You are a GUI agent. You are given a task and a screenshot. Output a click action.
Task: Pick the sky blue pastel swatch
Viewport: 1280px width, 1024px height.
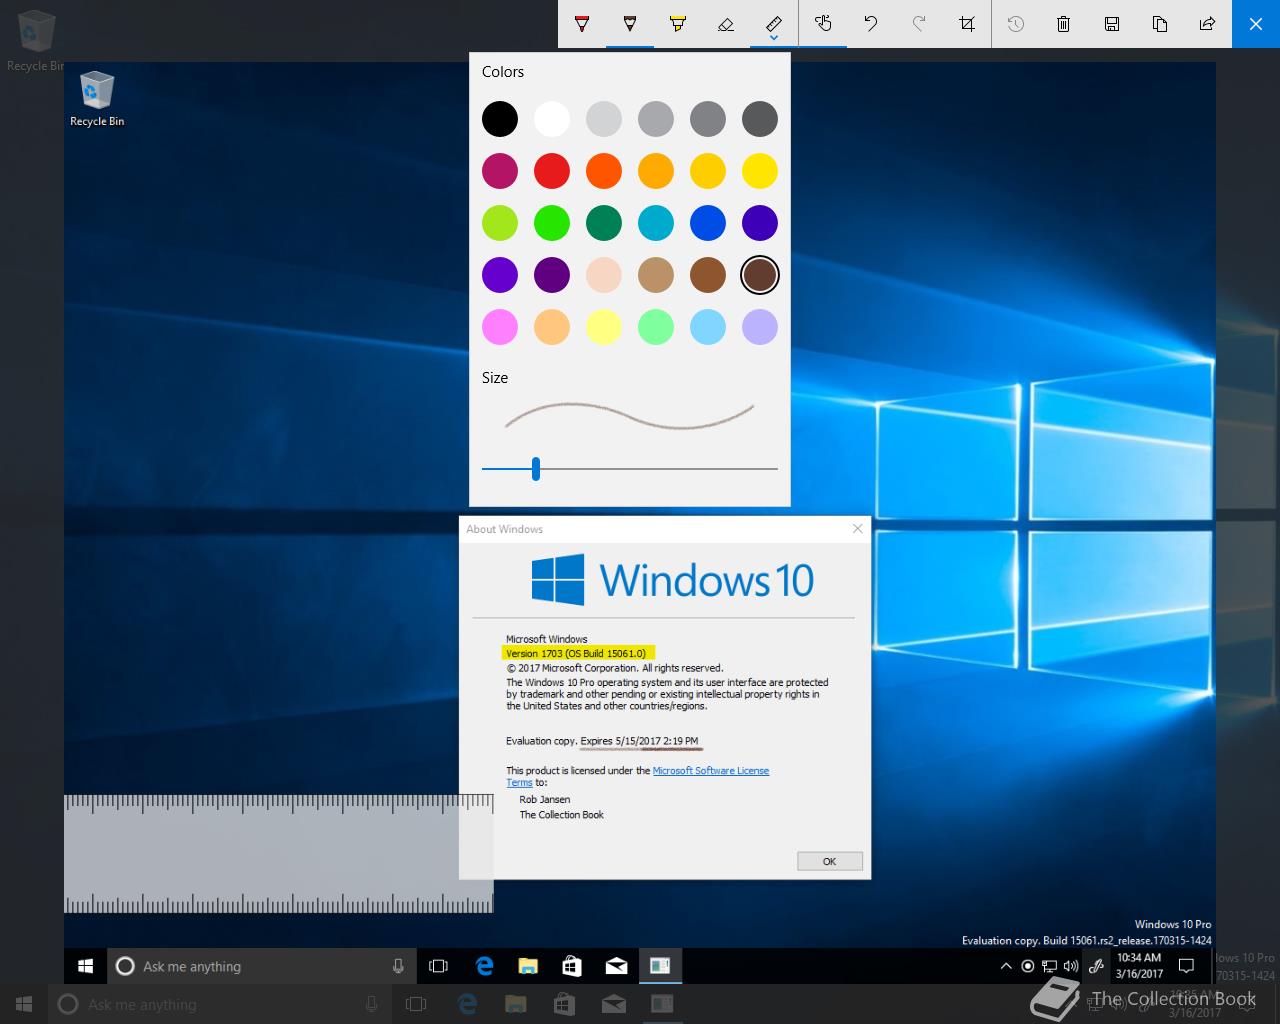pos(708,327)
